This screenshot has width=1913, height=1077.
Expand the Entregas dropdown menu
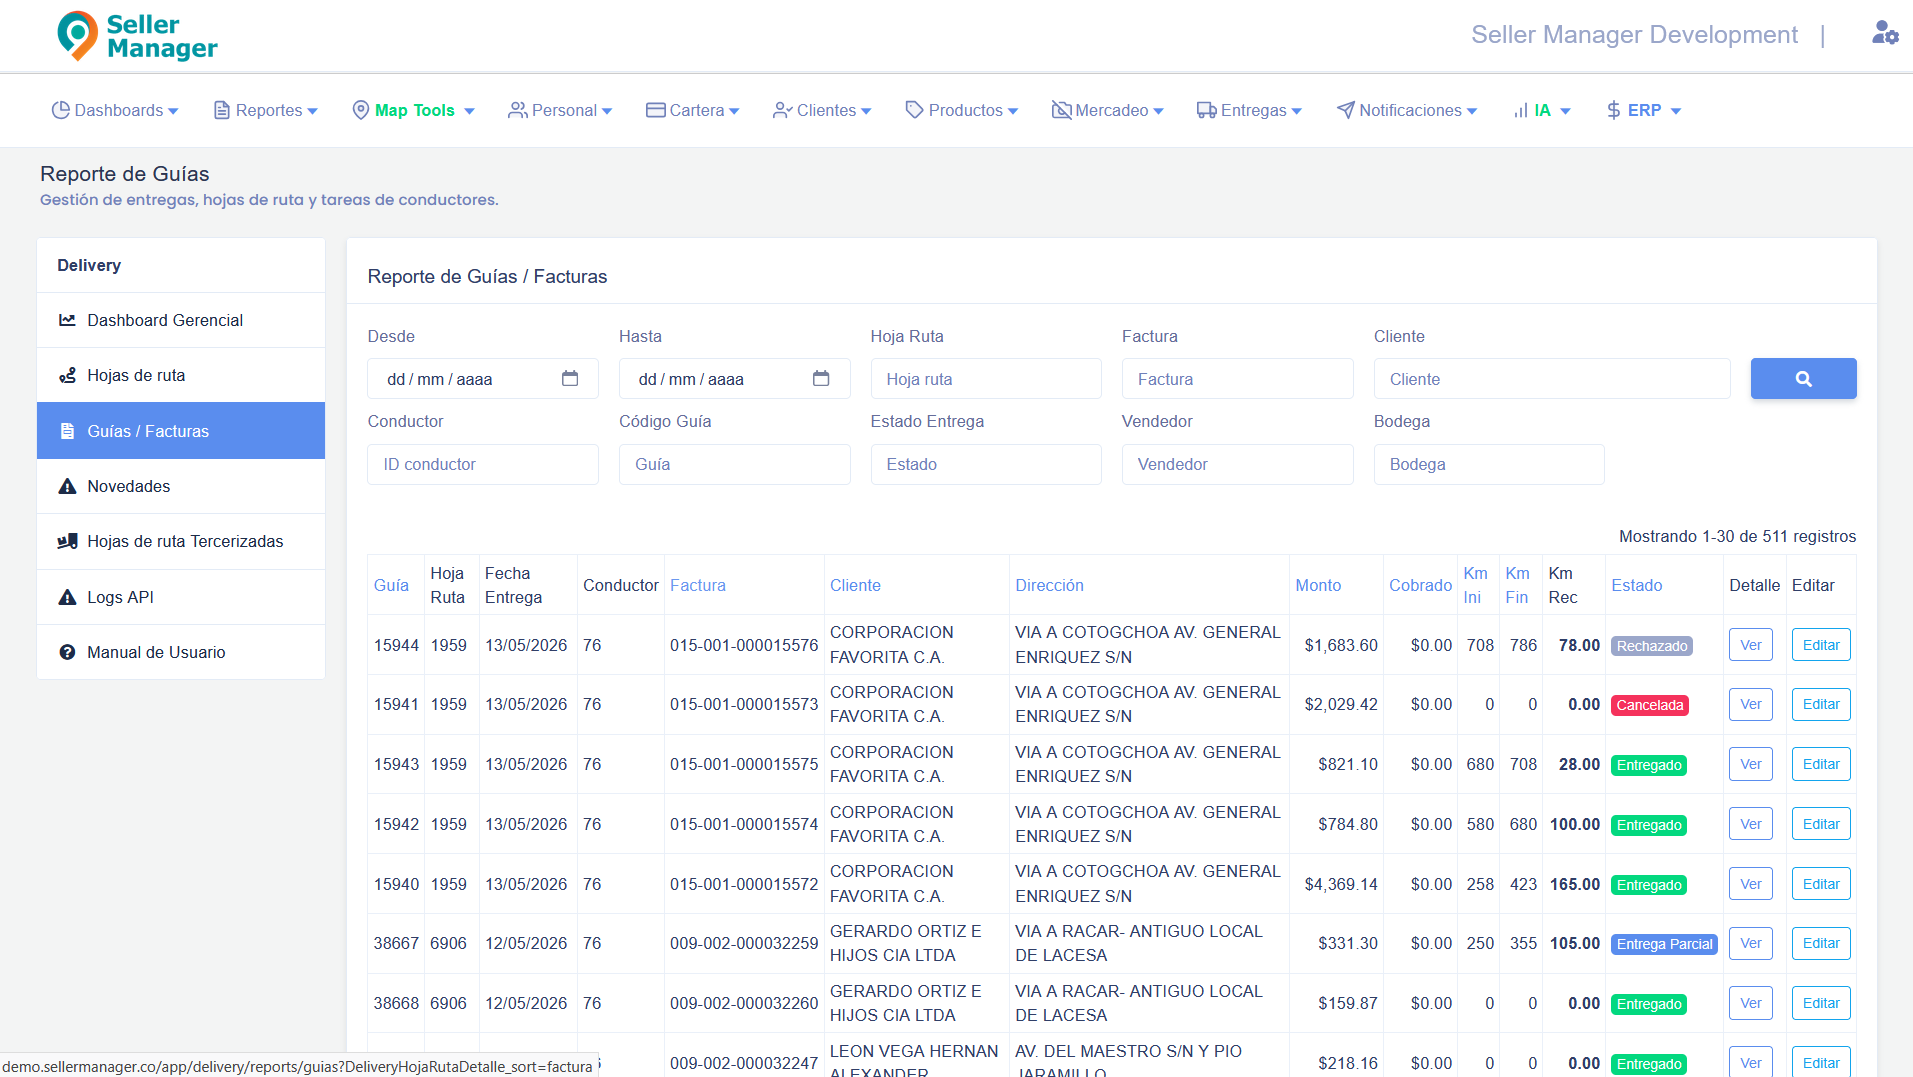1249,110
